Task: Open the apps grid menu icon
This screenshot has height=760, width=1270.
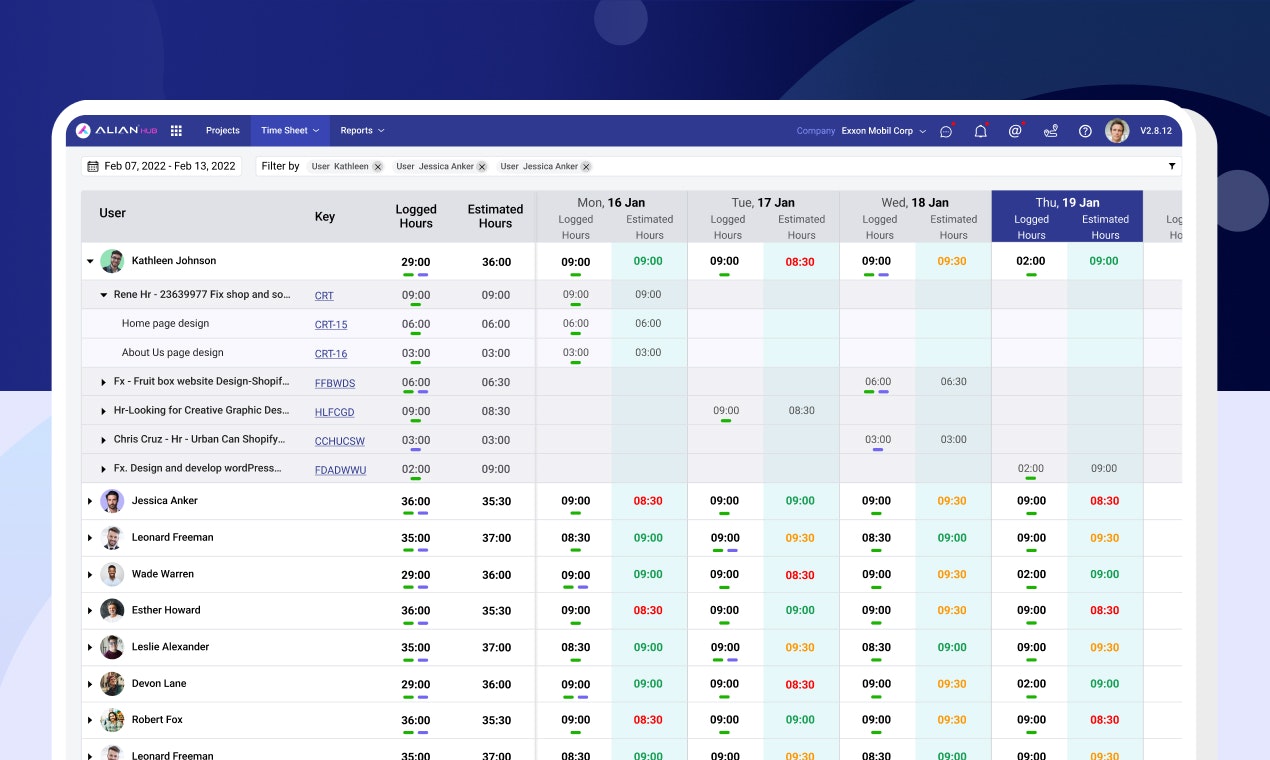Action: coord(176,130)
